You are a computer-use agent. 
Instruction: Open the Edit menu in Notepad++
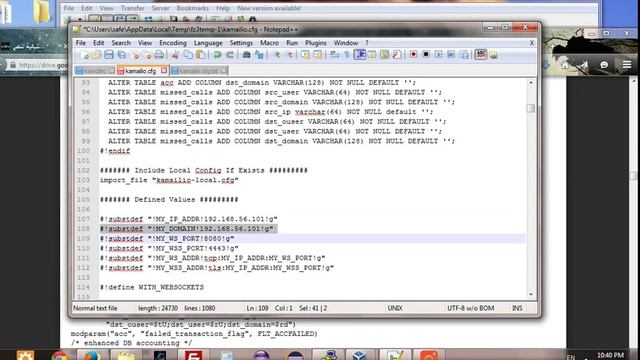(x=98, y=43)
